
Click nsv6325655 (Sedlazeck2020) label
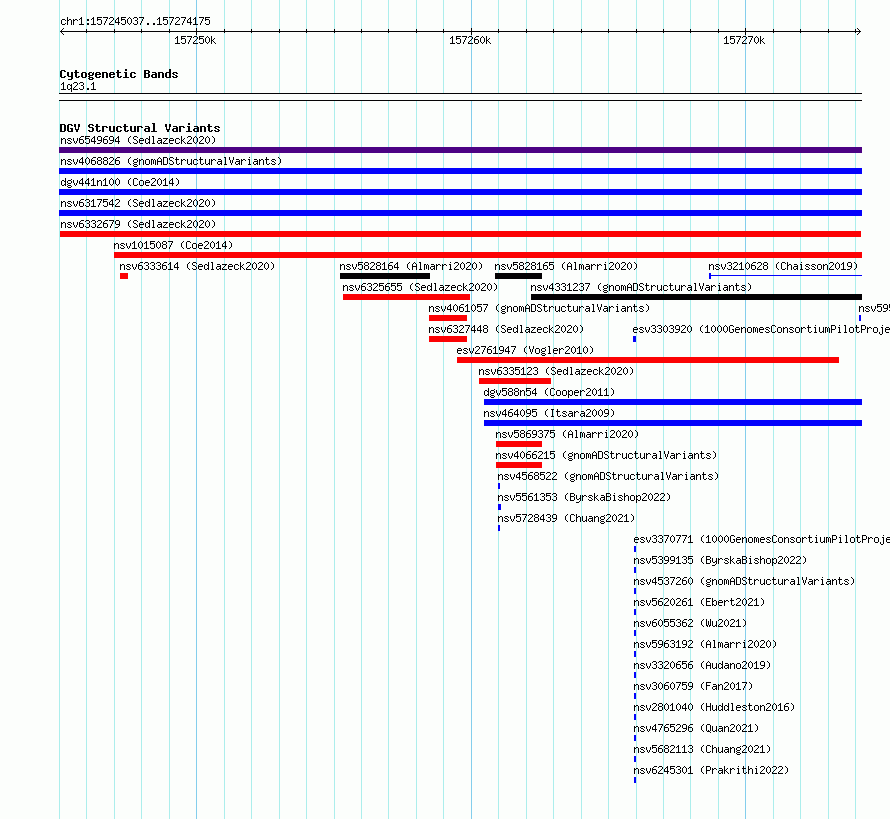(420, 287)
